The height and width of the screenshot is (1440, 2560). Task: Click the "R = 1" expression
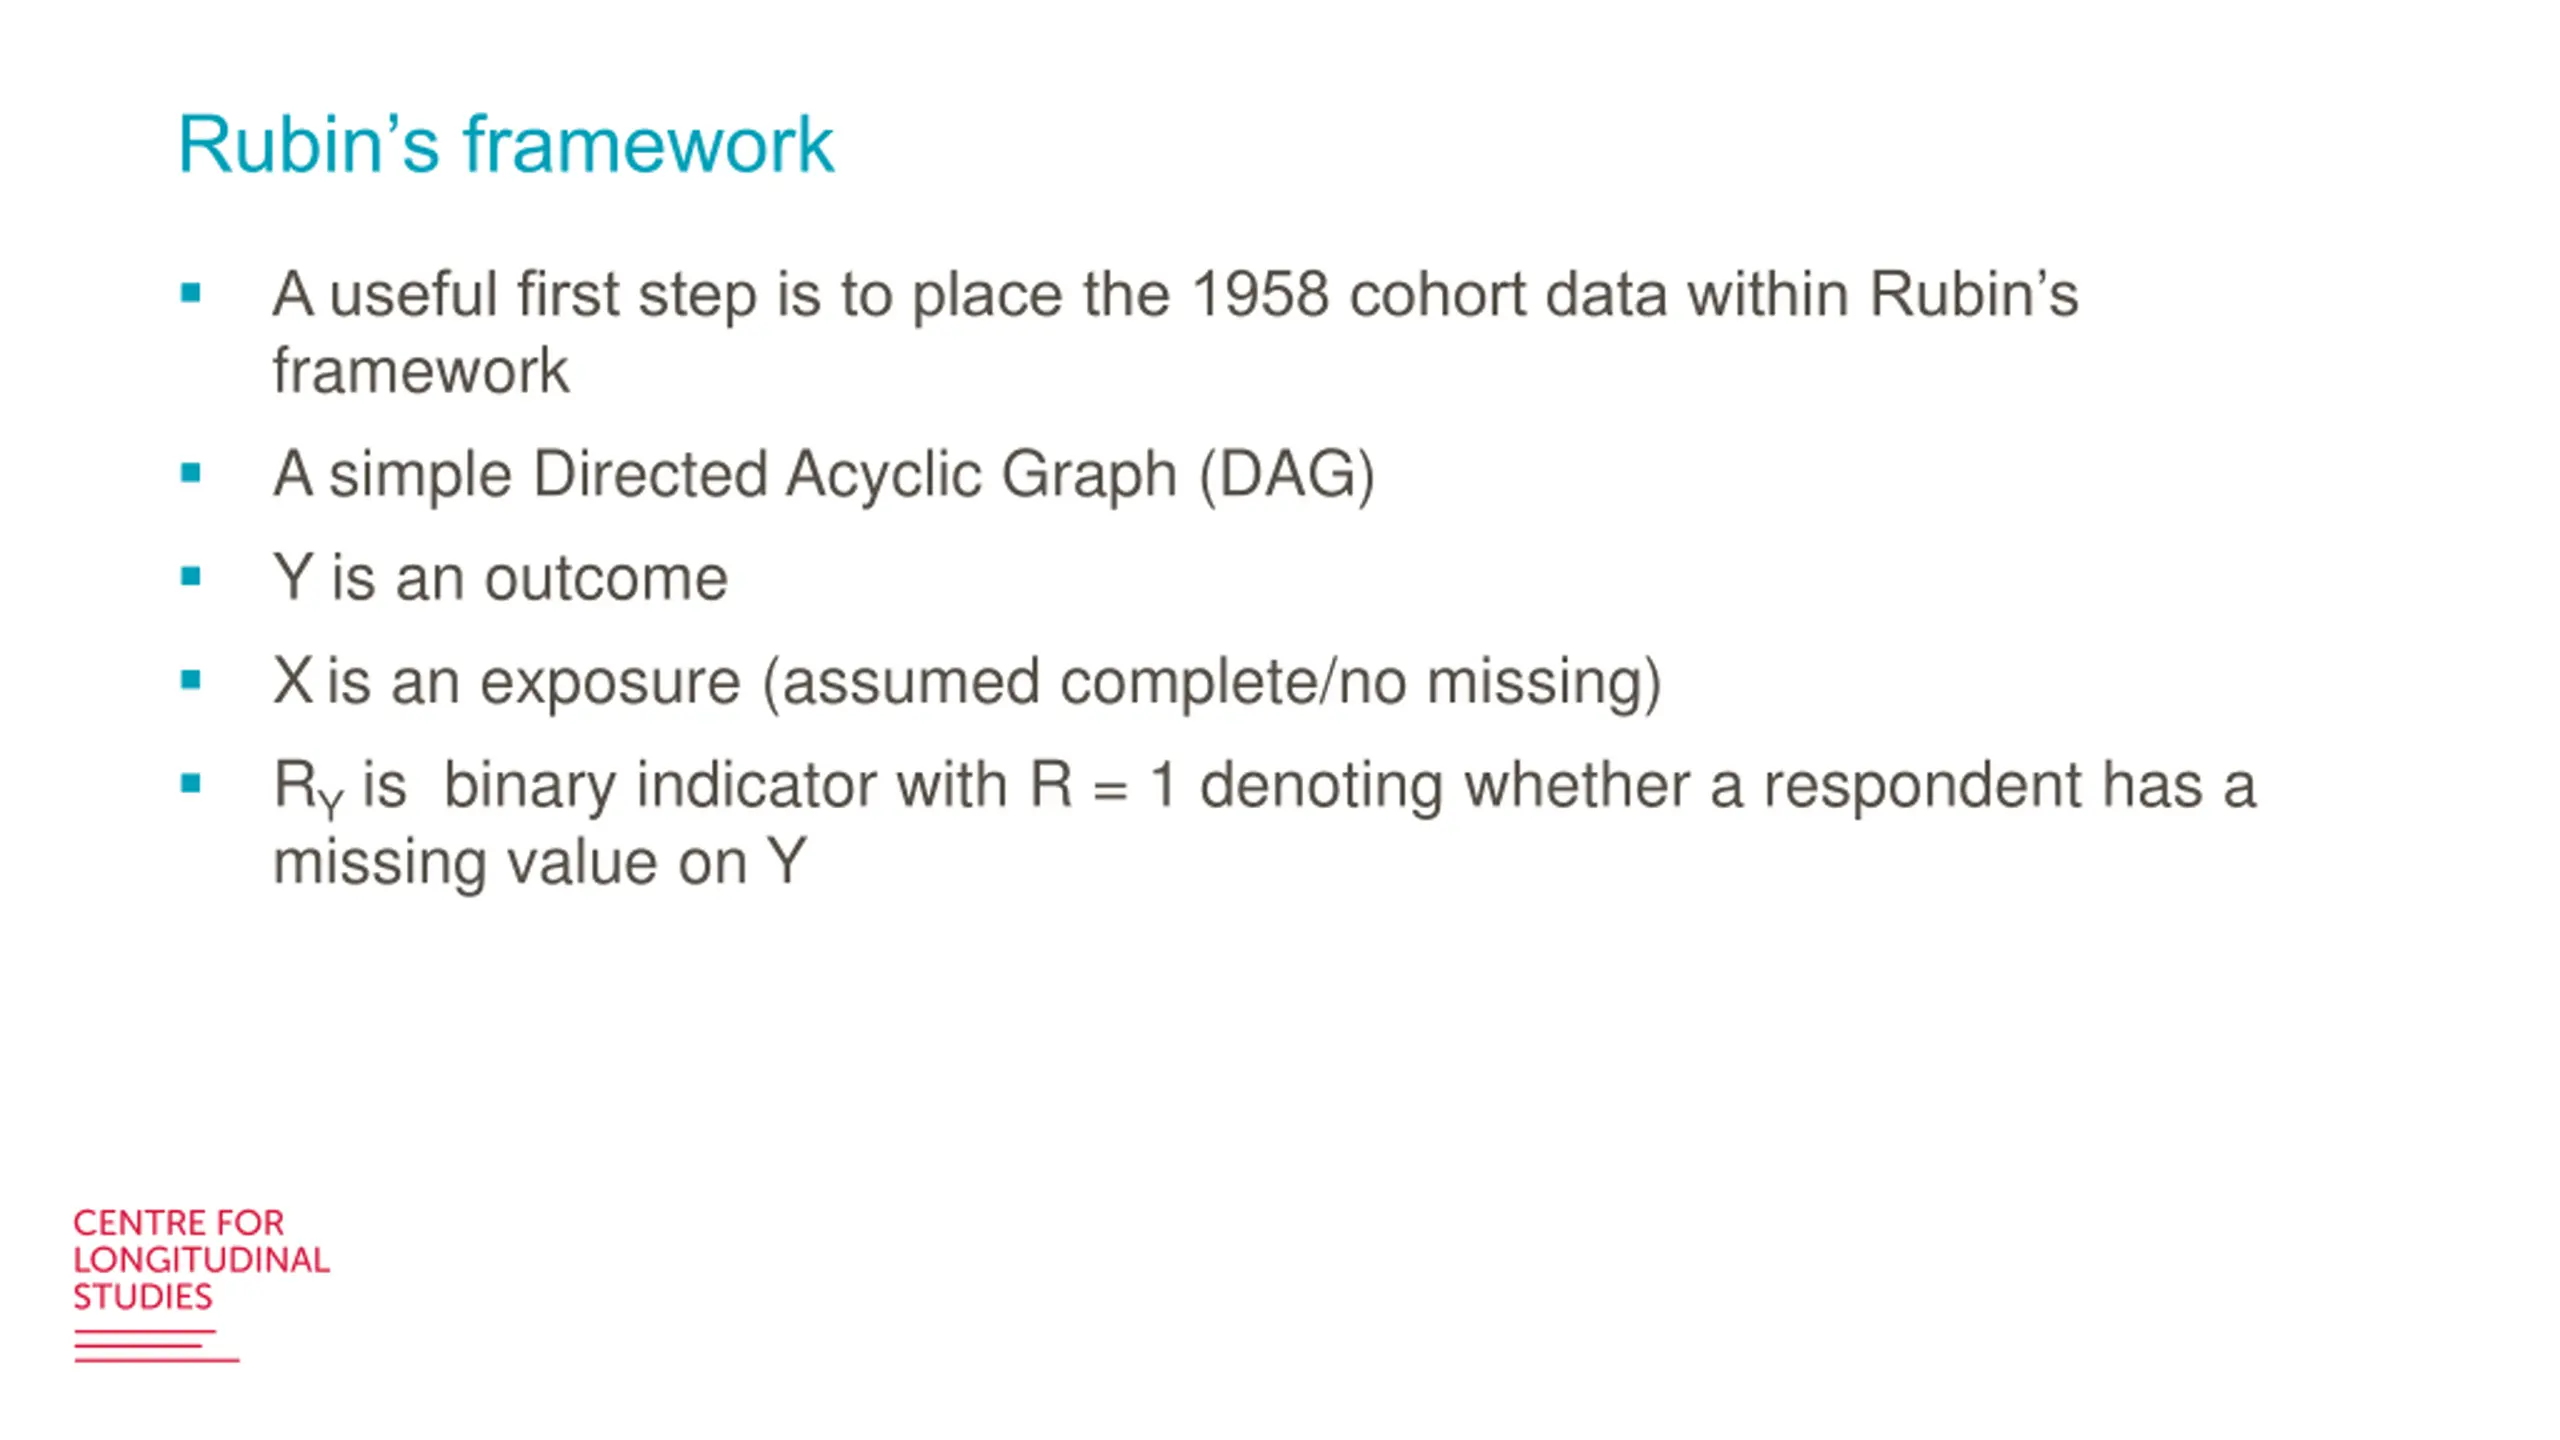[1102, 785]
